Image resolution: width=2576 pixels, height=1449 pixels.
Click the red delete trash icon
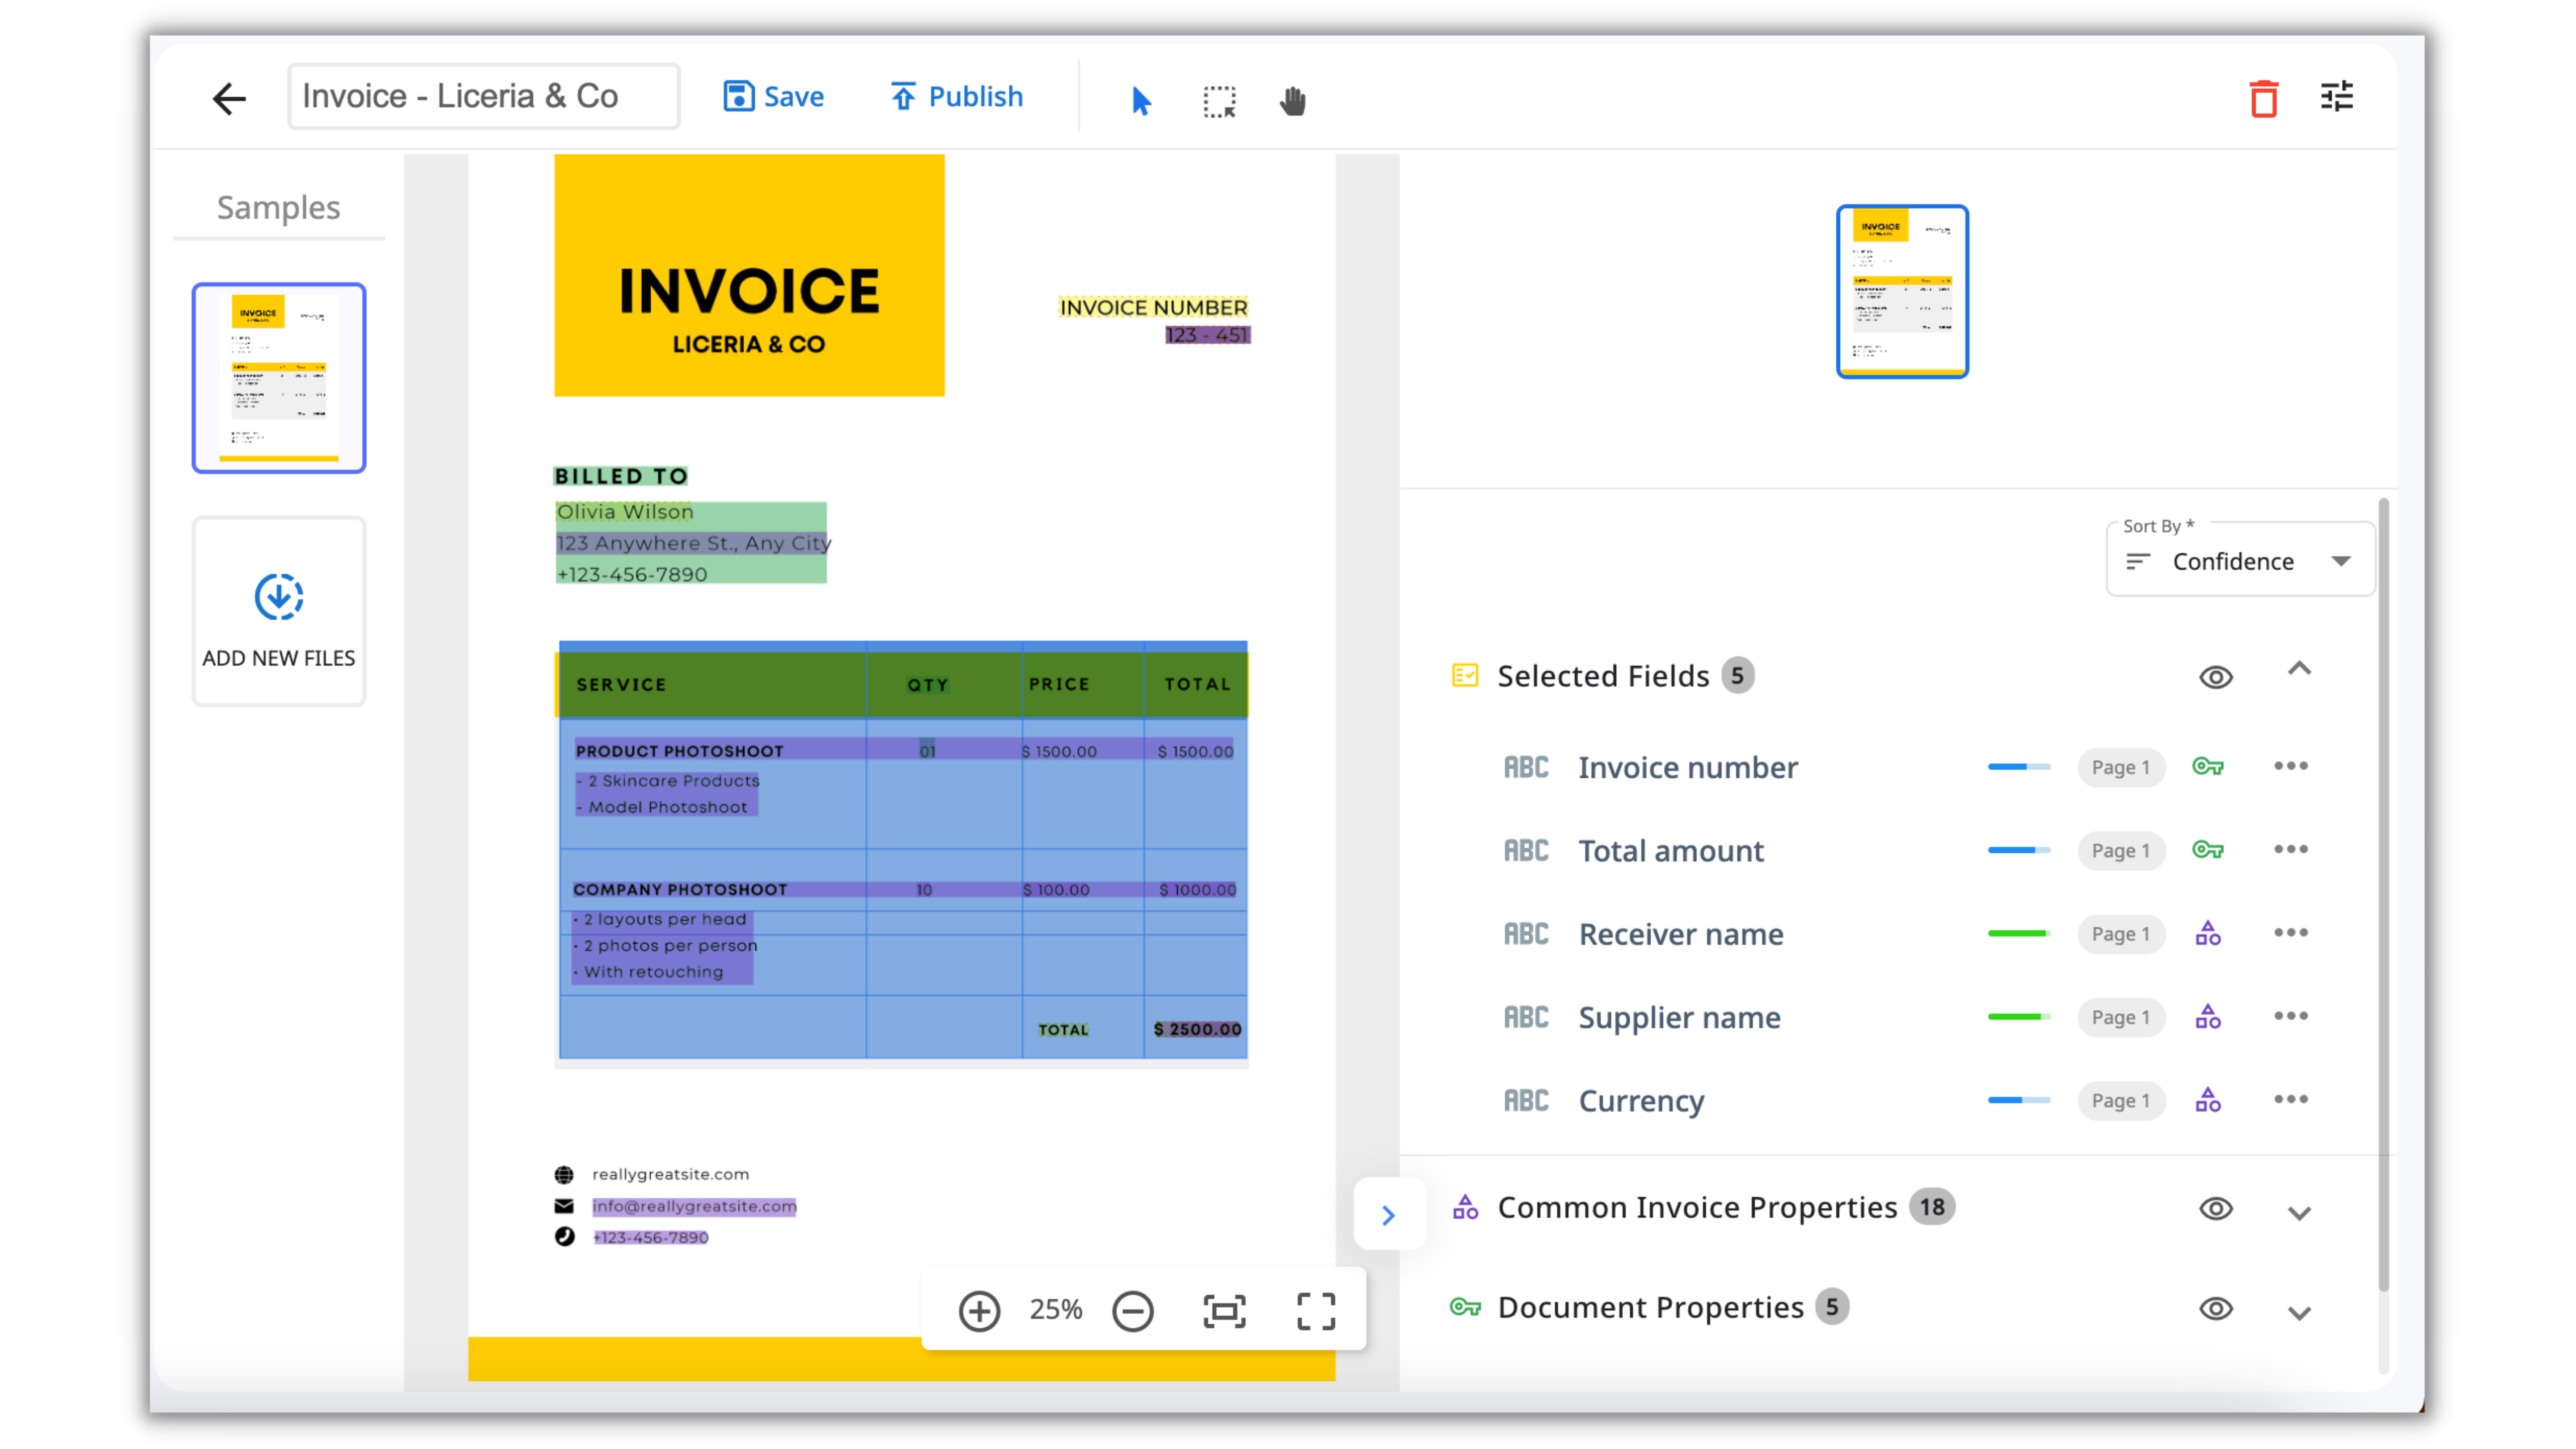pyautogui.click(x=2263, y=98)
